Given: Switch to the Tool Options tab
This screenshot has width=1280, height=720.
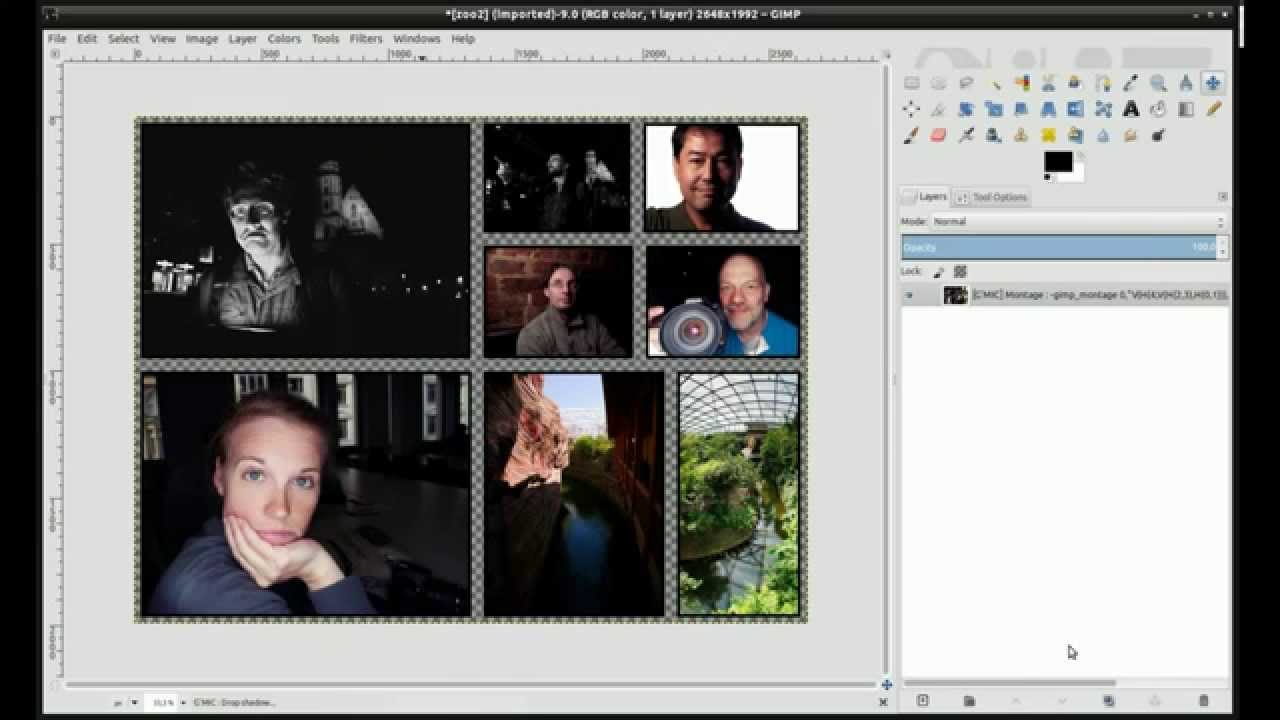Looking at the screenshot, I should (992, 197).
